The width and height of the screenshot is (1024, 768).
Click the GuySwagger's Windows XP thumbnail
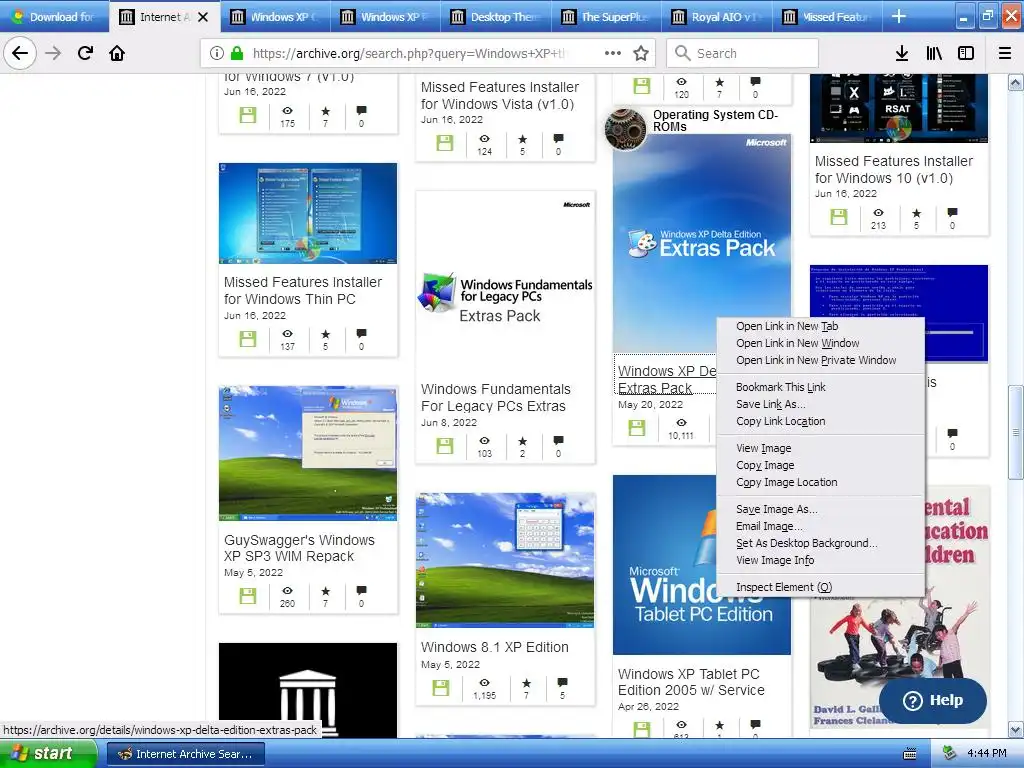[308, 453]
